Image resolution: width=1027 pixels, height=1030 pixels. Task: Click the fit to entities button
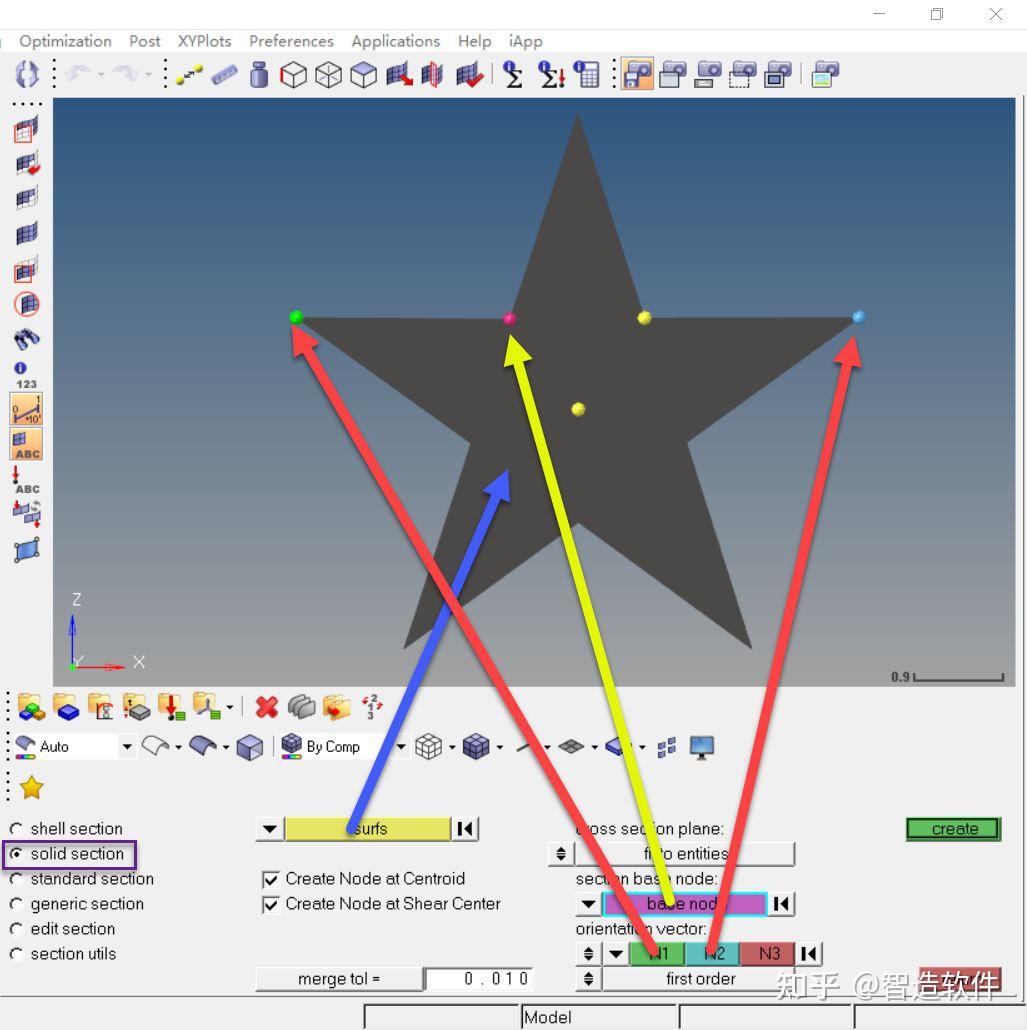click(x=685, y=854)
